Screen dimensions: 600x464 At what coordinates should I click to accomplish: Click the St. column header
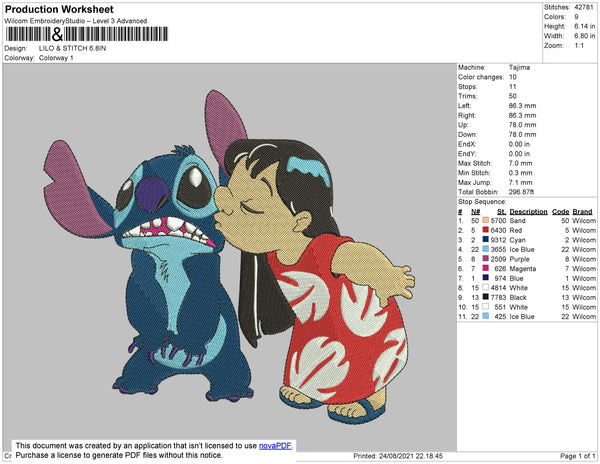501,212
